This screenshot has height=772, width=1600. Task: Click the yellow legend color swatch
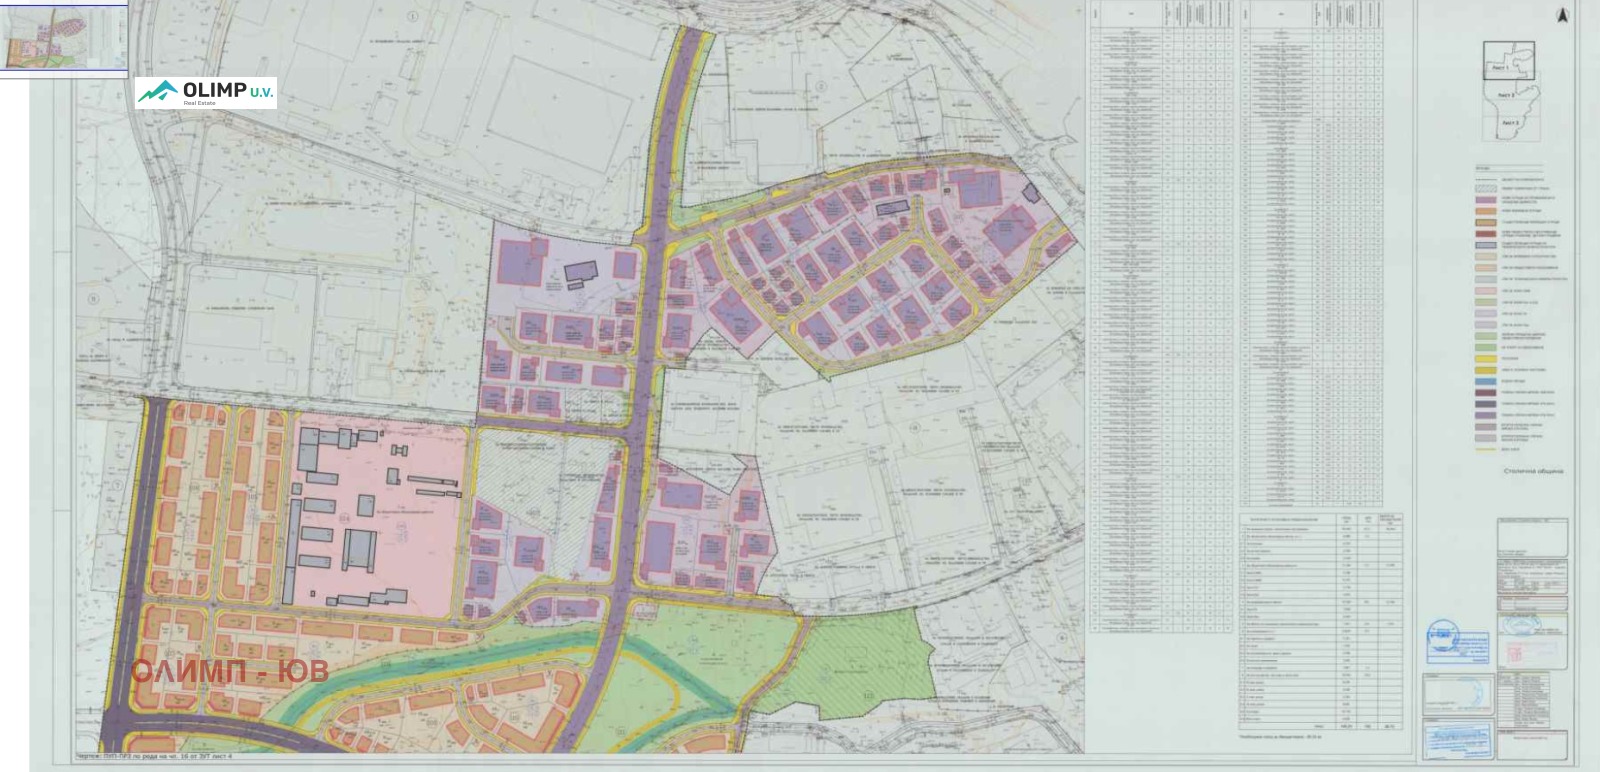pos(1484,357)
